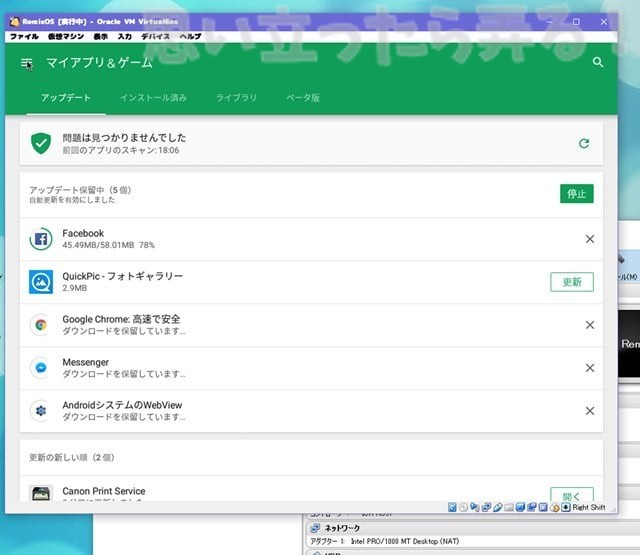Click the 停止 button to stop updates
The width and height of the screenshot is (640, 555).
click(577, 194)
